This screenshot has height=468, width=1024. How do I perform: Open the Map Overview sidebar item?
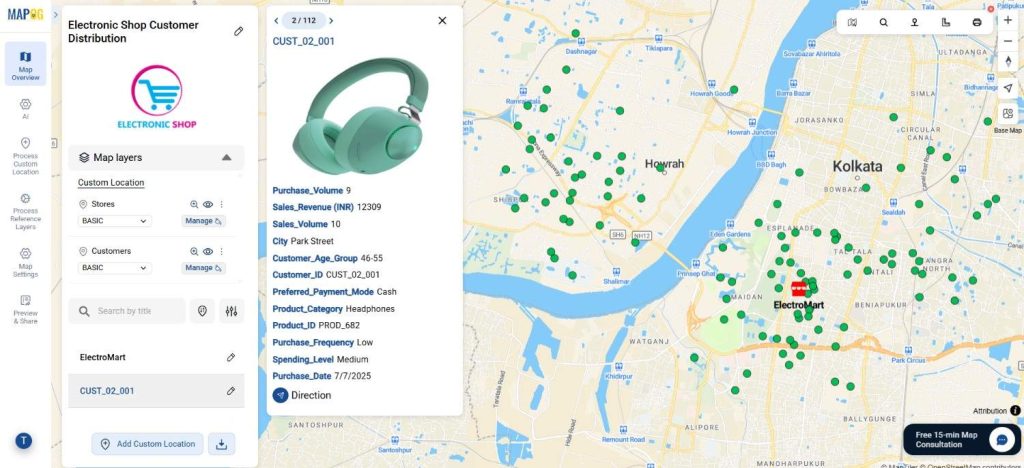pos(25,64)
